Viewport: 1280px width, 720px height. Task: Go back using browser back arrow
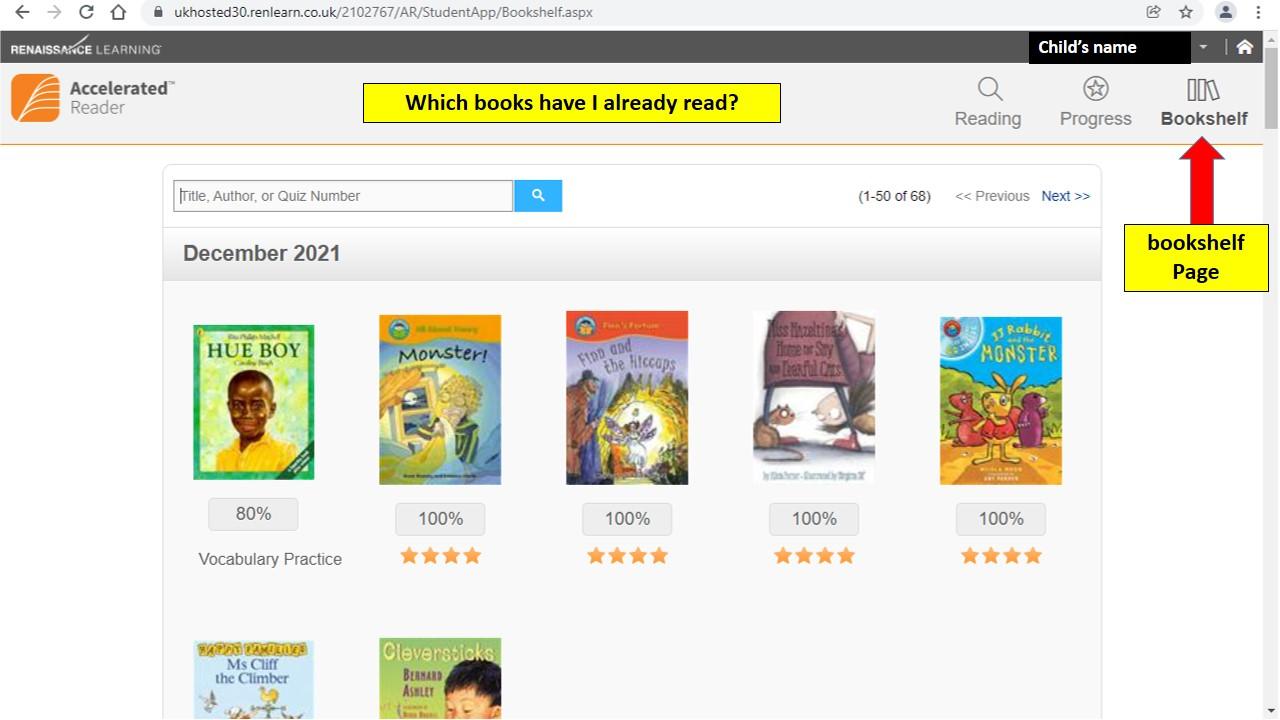click(x=22, y=13)
